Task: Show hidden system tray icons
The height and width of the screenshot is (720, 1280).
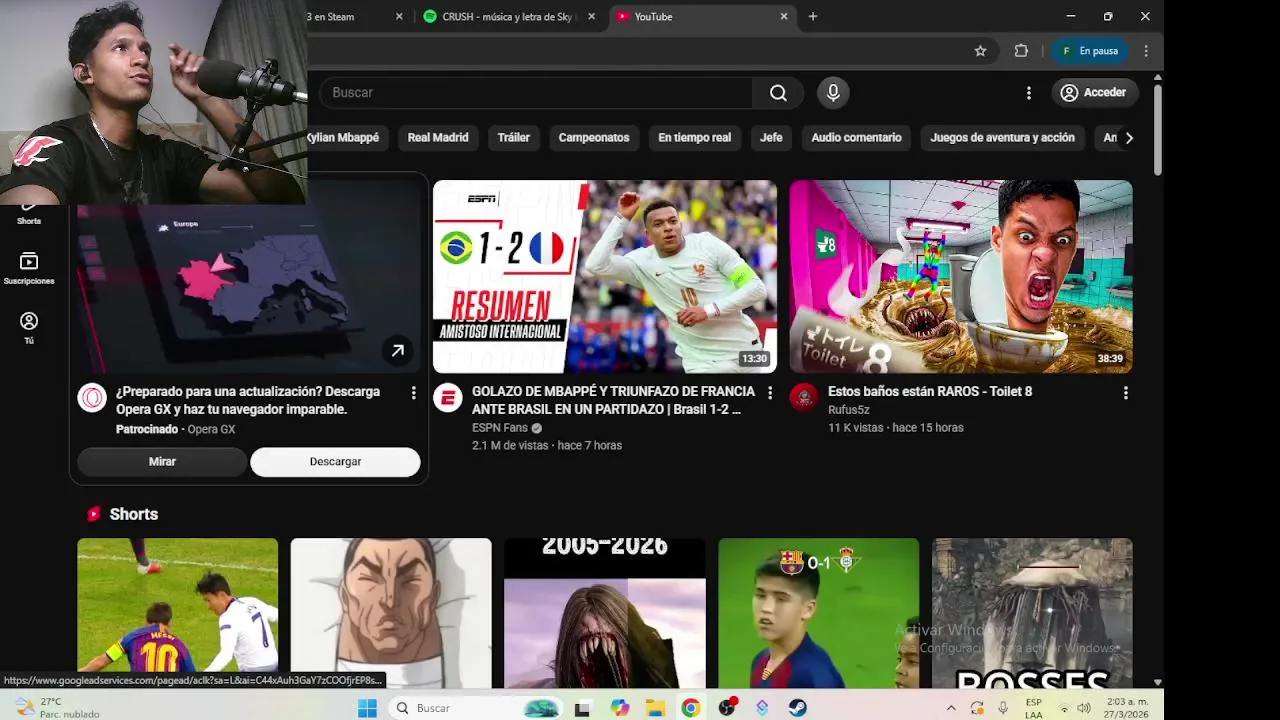Action: [x=950, y=708]
